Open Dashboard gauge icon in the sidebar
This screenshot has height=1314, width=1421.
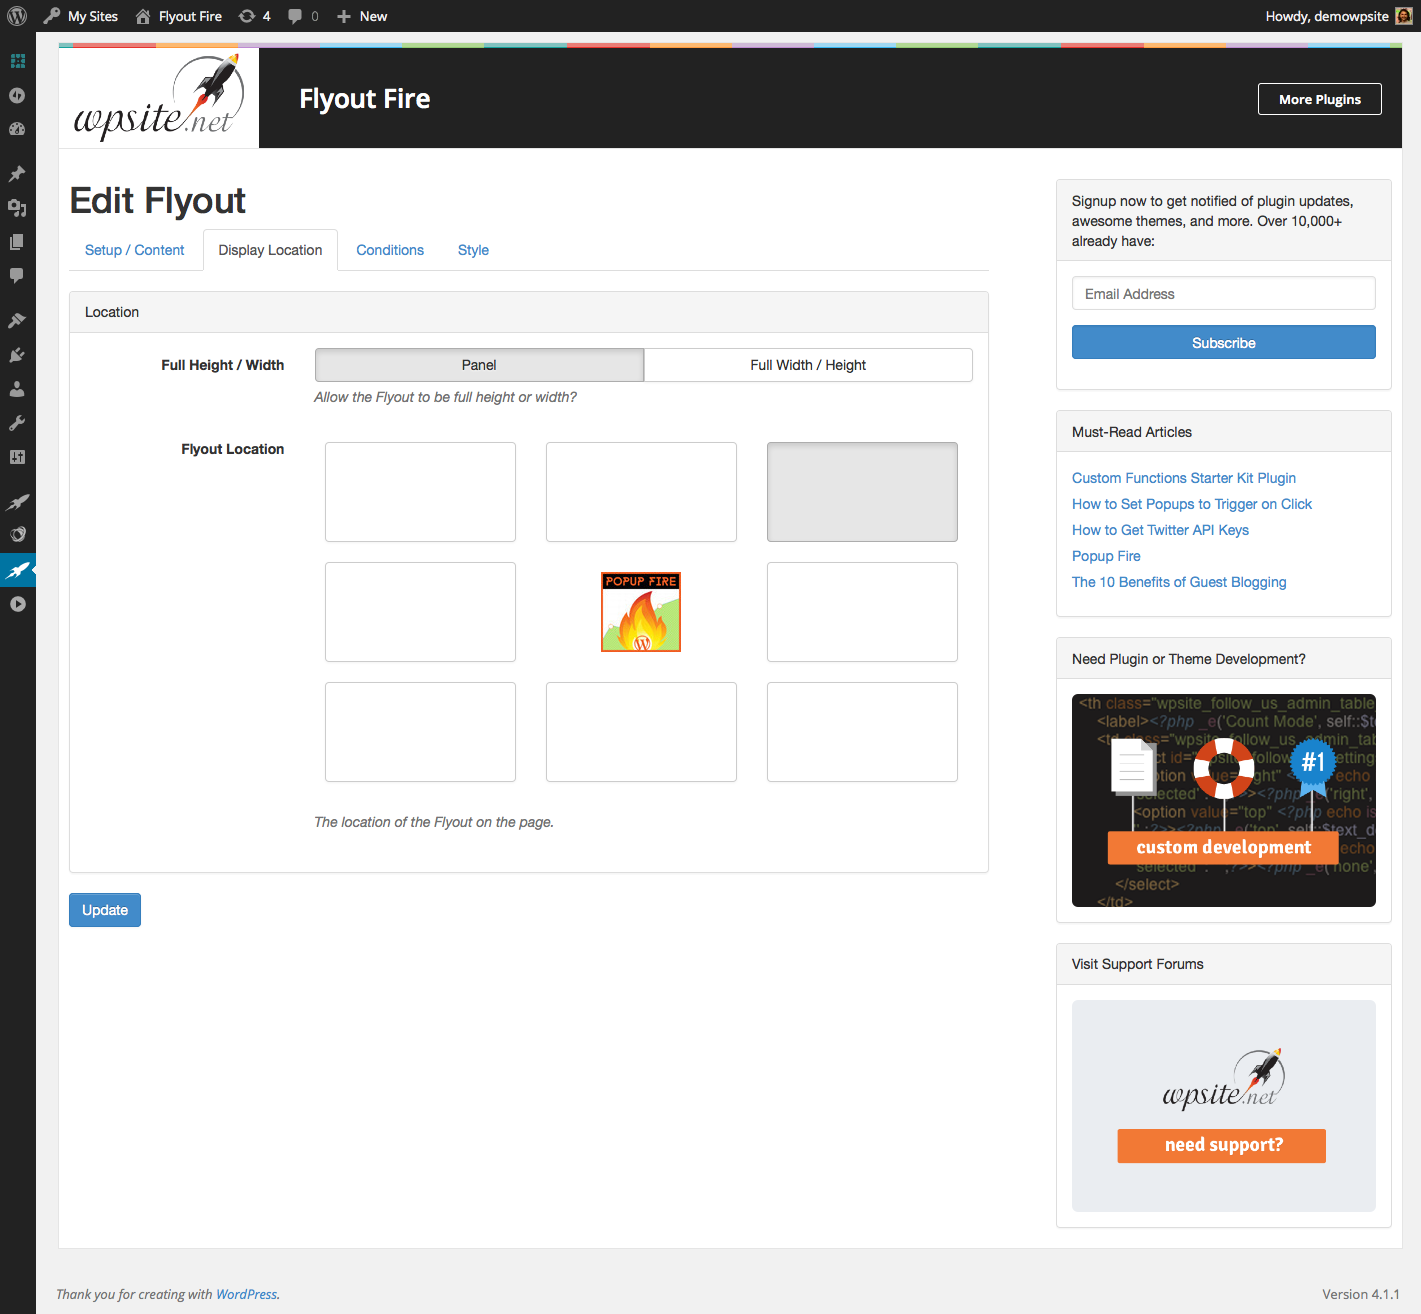pos(17,129)
